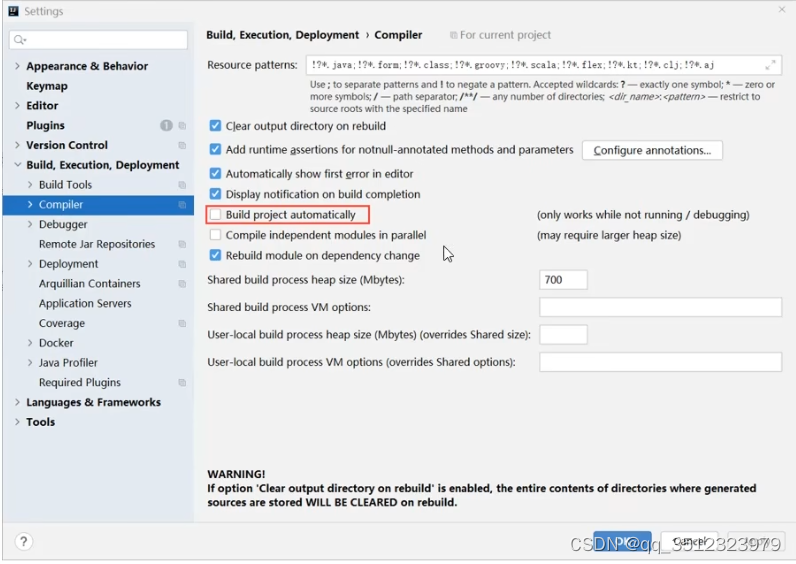Select Keymap in the settings tree

[47, 86]
